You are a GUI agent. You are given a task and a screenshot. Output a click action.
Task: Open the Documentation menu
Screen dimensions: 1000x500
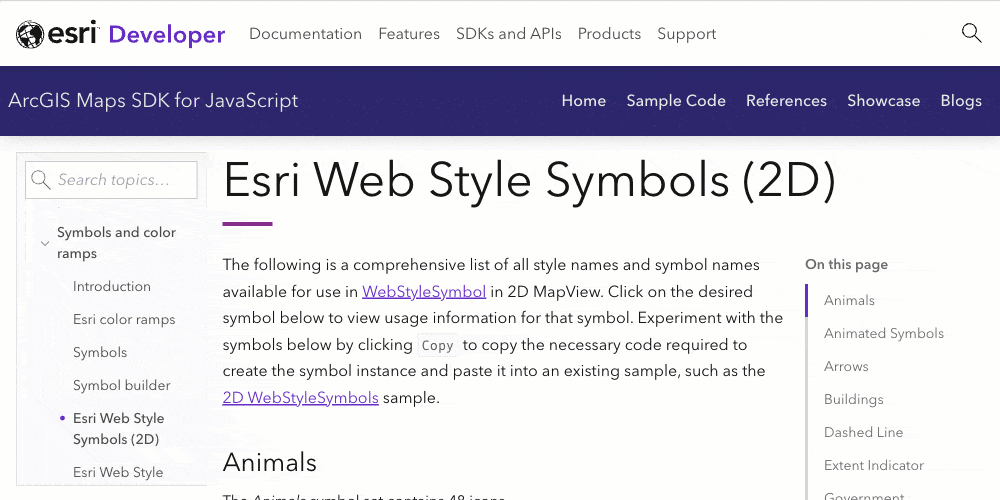coord(305,34)
